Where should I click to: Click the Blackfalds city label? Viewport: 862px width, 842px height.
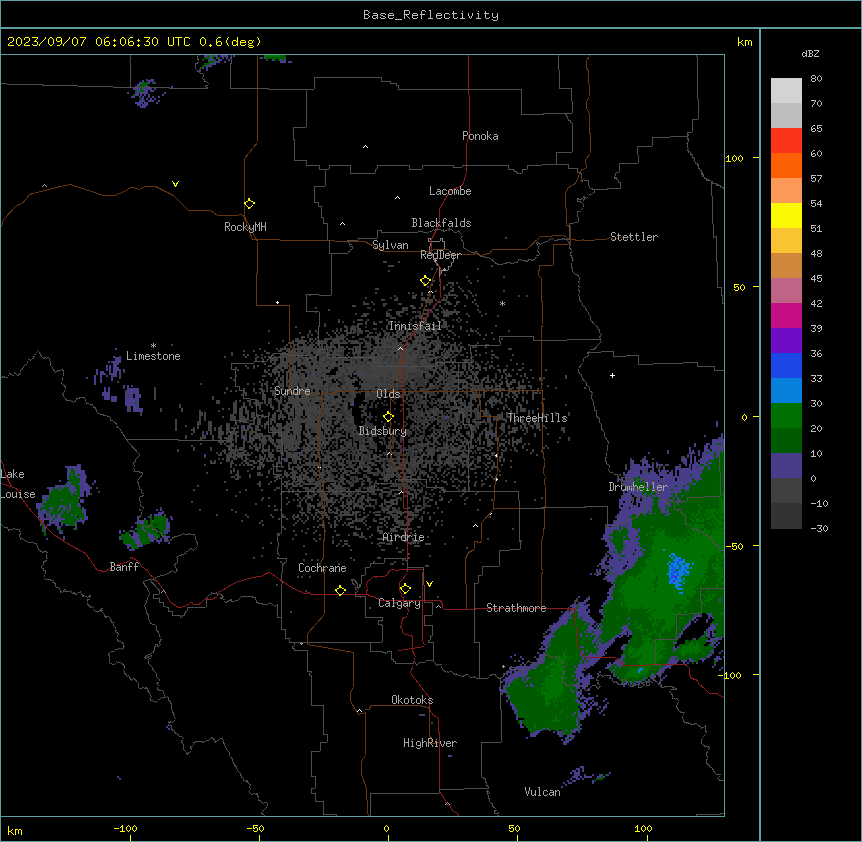[441, 223]
